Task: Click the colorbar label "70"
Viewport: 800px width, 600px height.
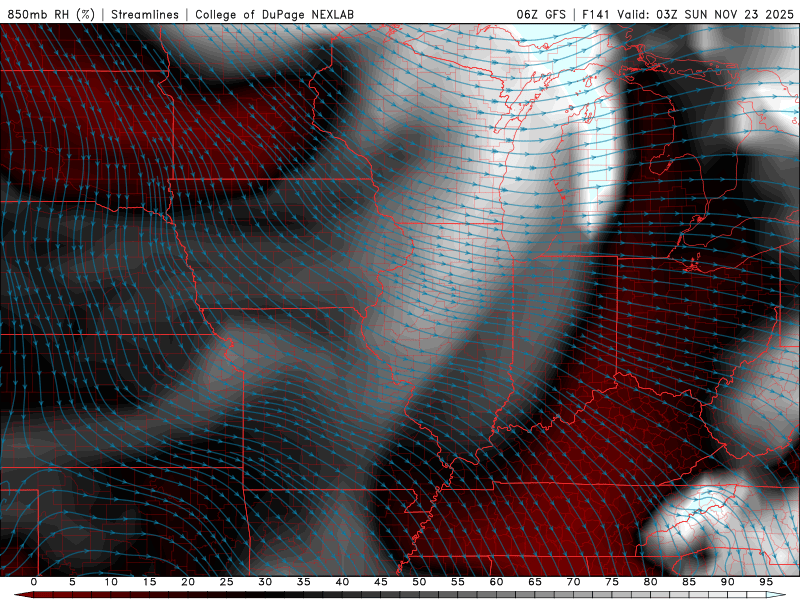Action: click(x=573, y=582)
